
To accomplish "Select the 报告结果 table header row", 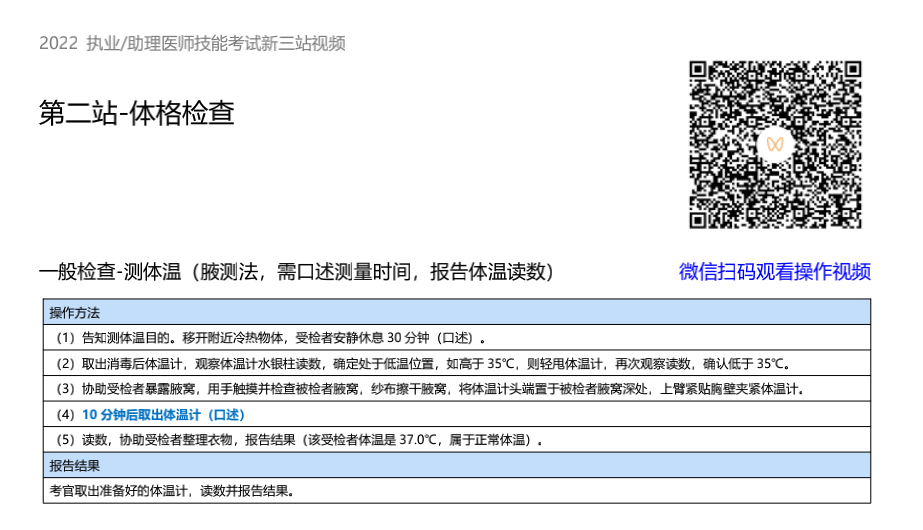I will (x=456, y=466).
